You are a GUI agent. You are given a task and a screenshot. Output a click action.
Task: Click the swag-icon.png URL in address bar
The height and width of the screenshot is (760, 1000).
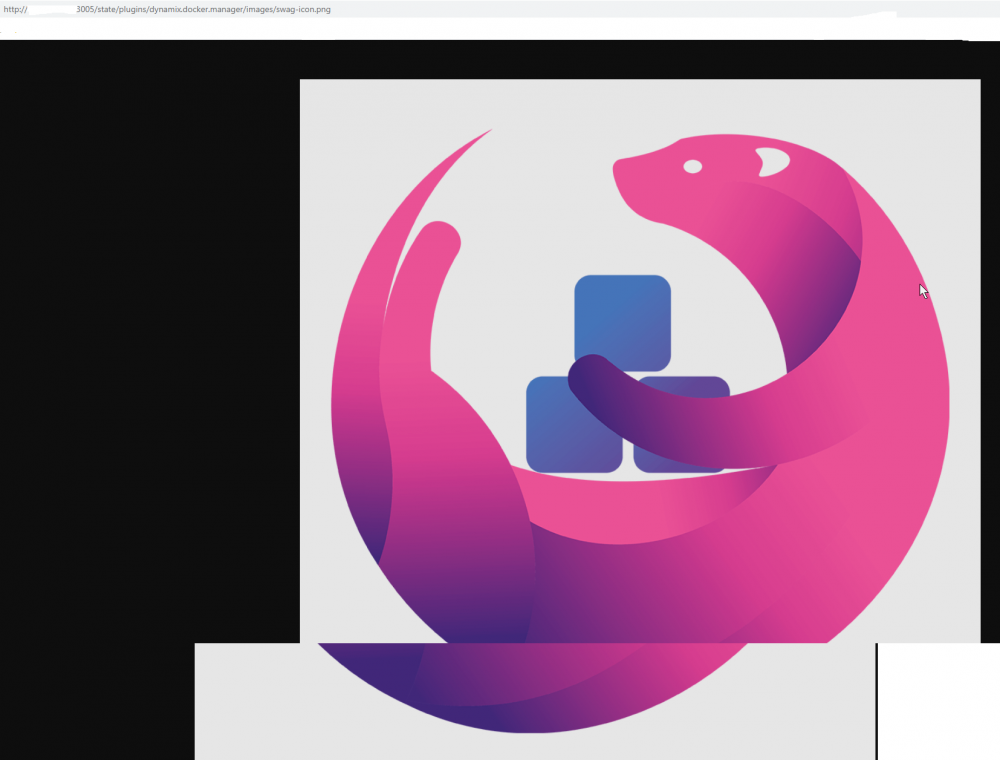click(x=167, y=10)
